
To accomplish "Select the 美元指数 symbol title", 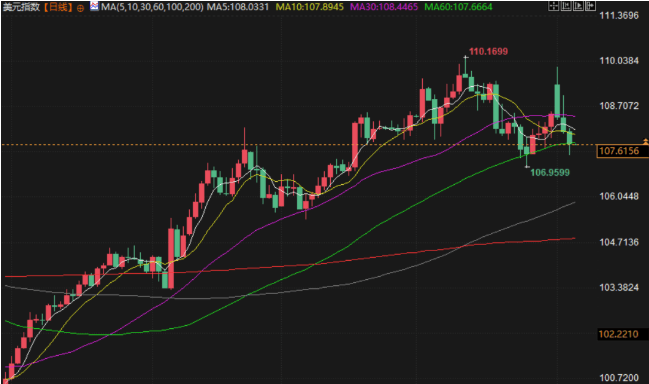I will (x=21, y=7).
